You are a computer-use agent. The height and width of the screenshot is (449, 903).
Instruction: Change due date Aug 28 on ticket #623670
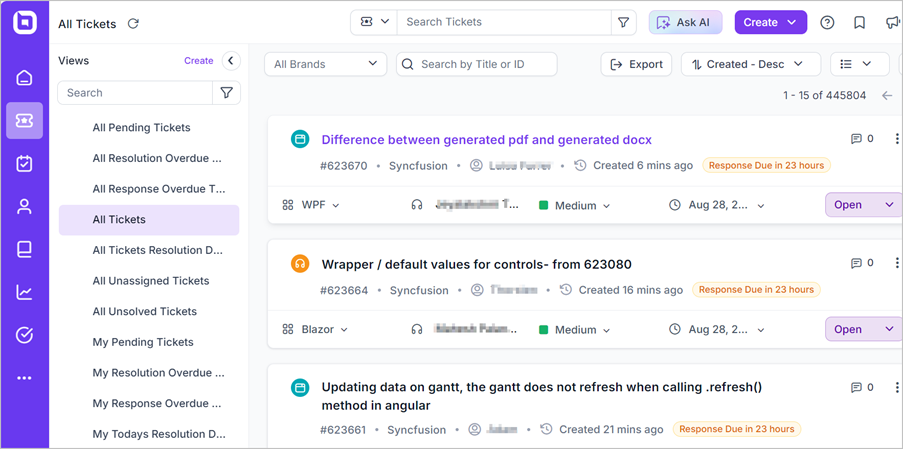pos(717,205)
